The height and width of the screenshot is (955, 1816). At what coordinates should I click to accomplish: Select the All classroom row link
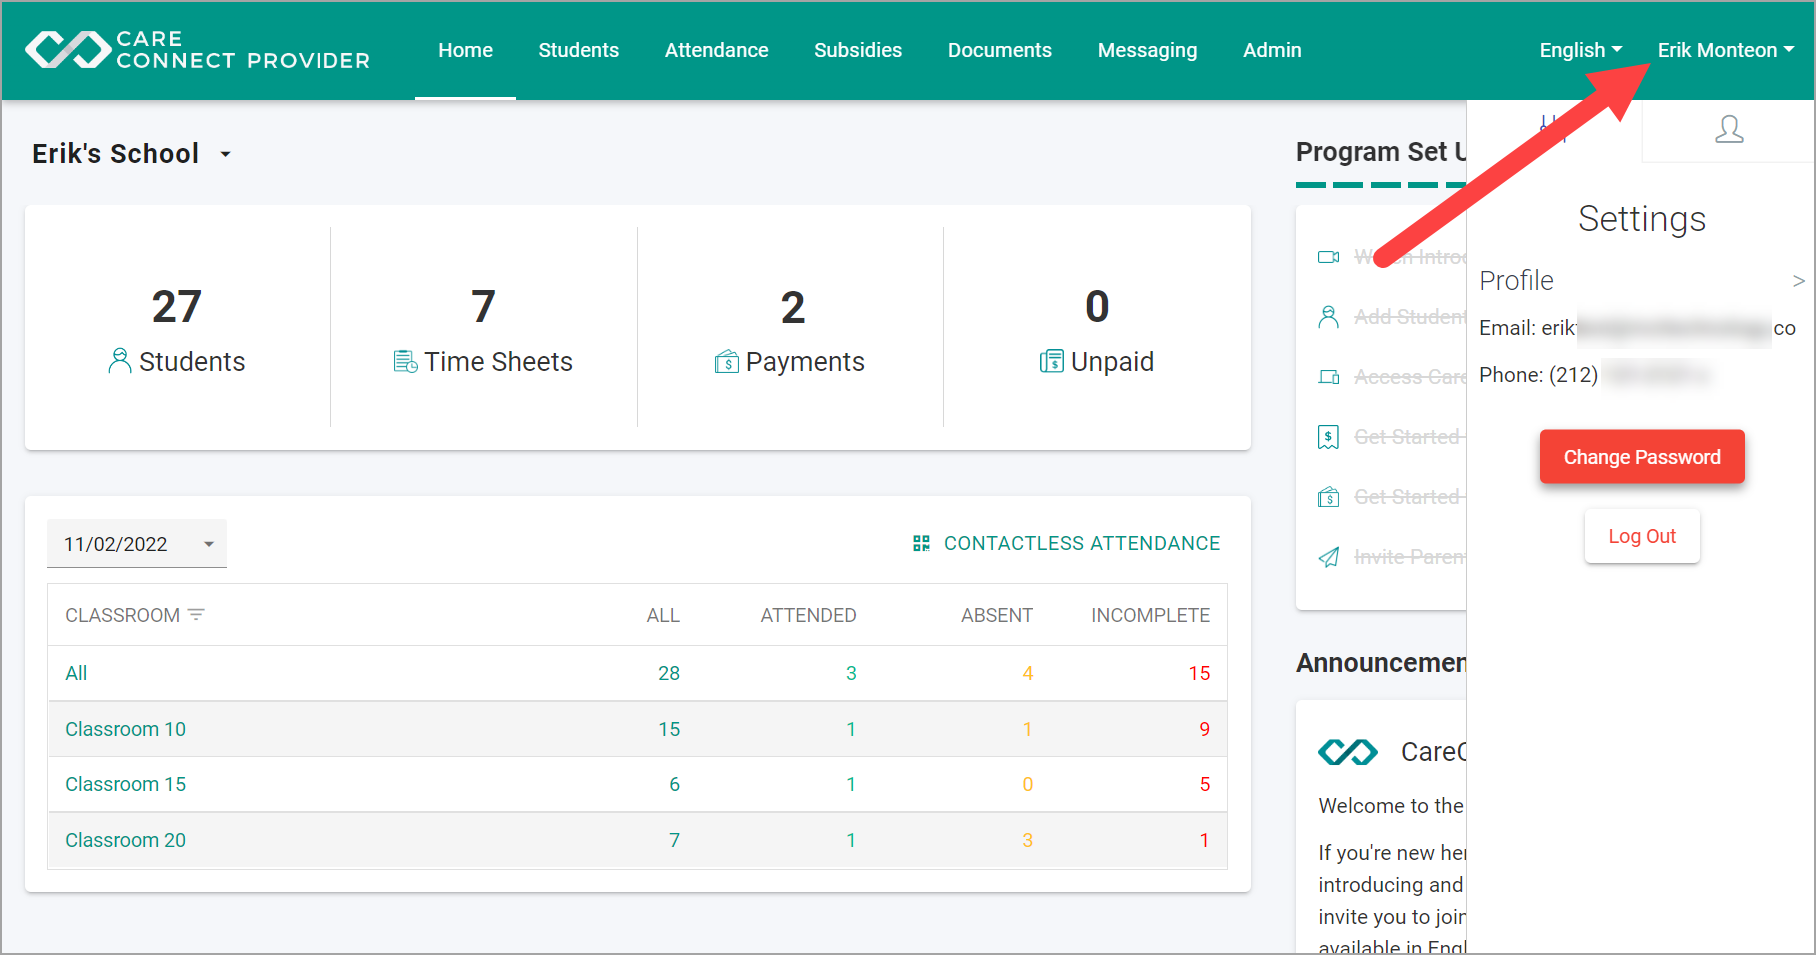pyautogui.click(x=76, y=673)
